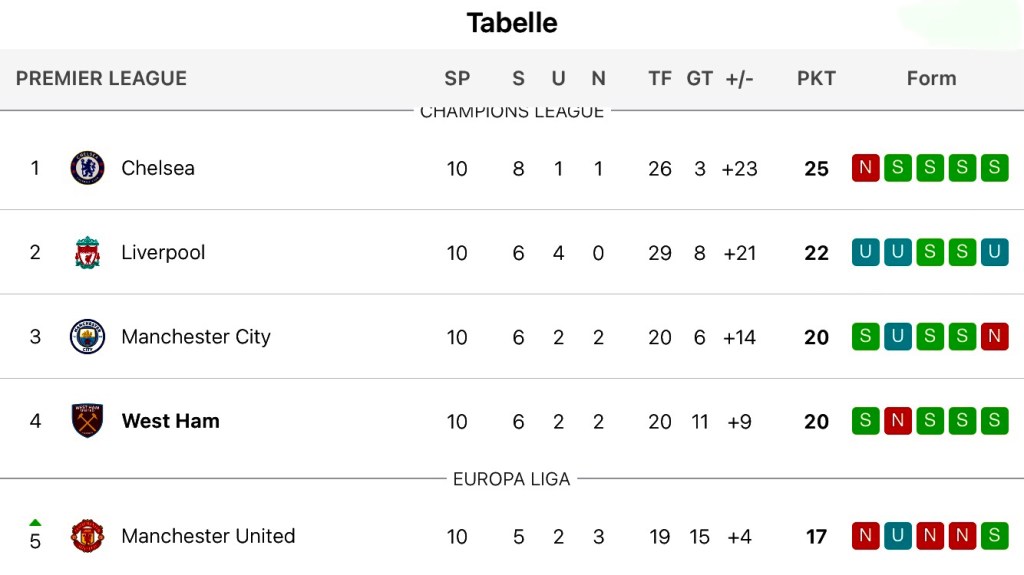
Task: Open the Manchester United team link
Action: coord(208,536)
